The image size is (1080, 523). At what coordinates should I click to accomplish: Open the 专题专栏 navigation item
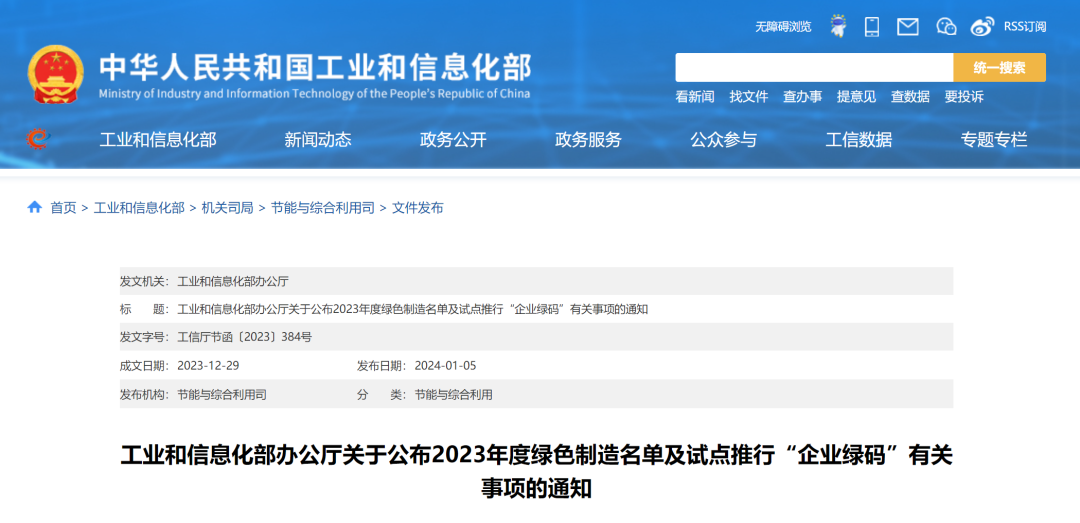click(x=994, y=140)
